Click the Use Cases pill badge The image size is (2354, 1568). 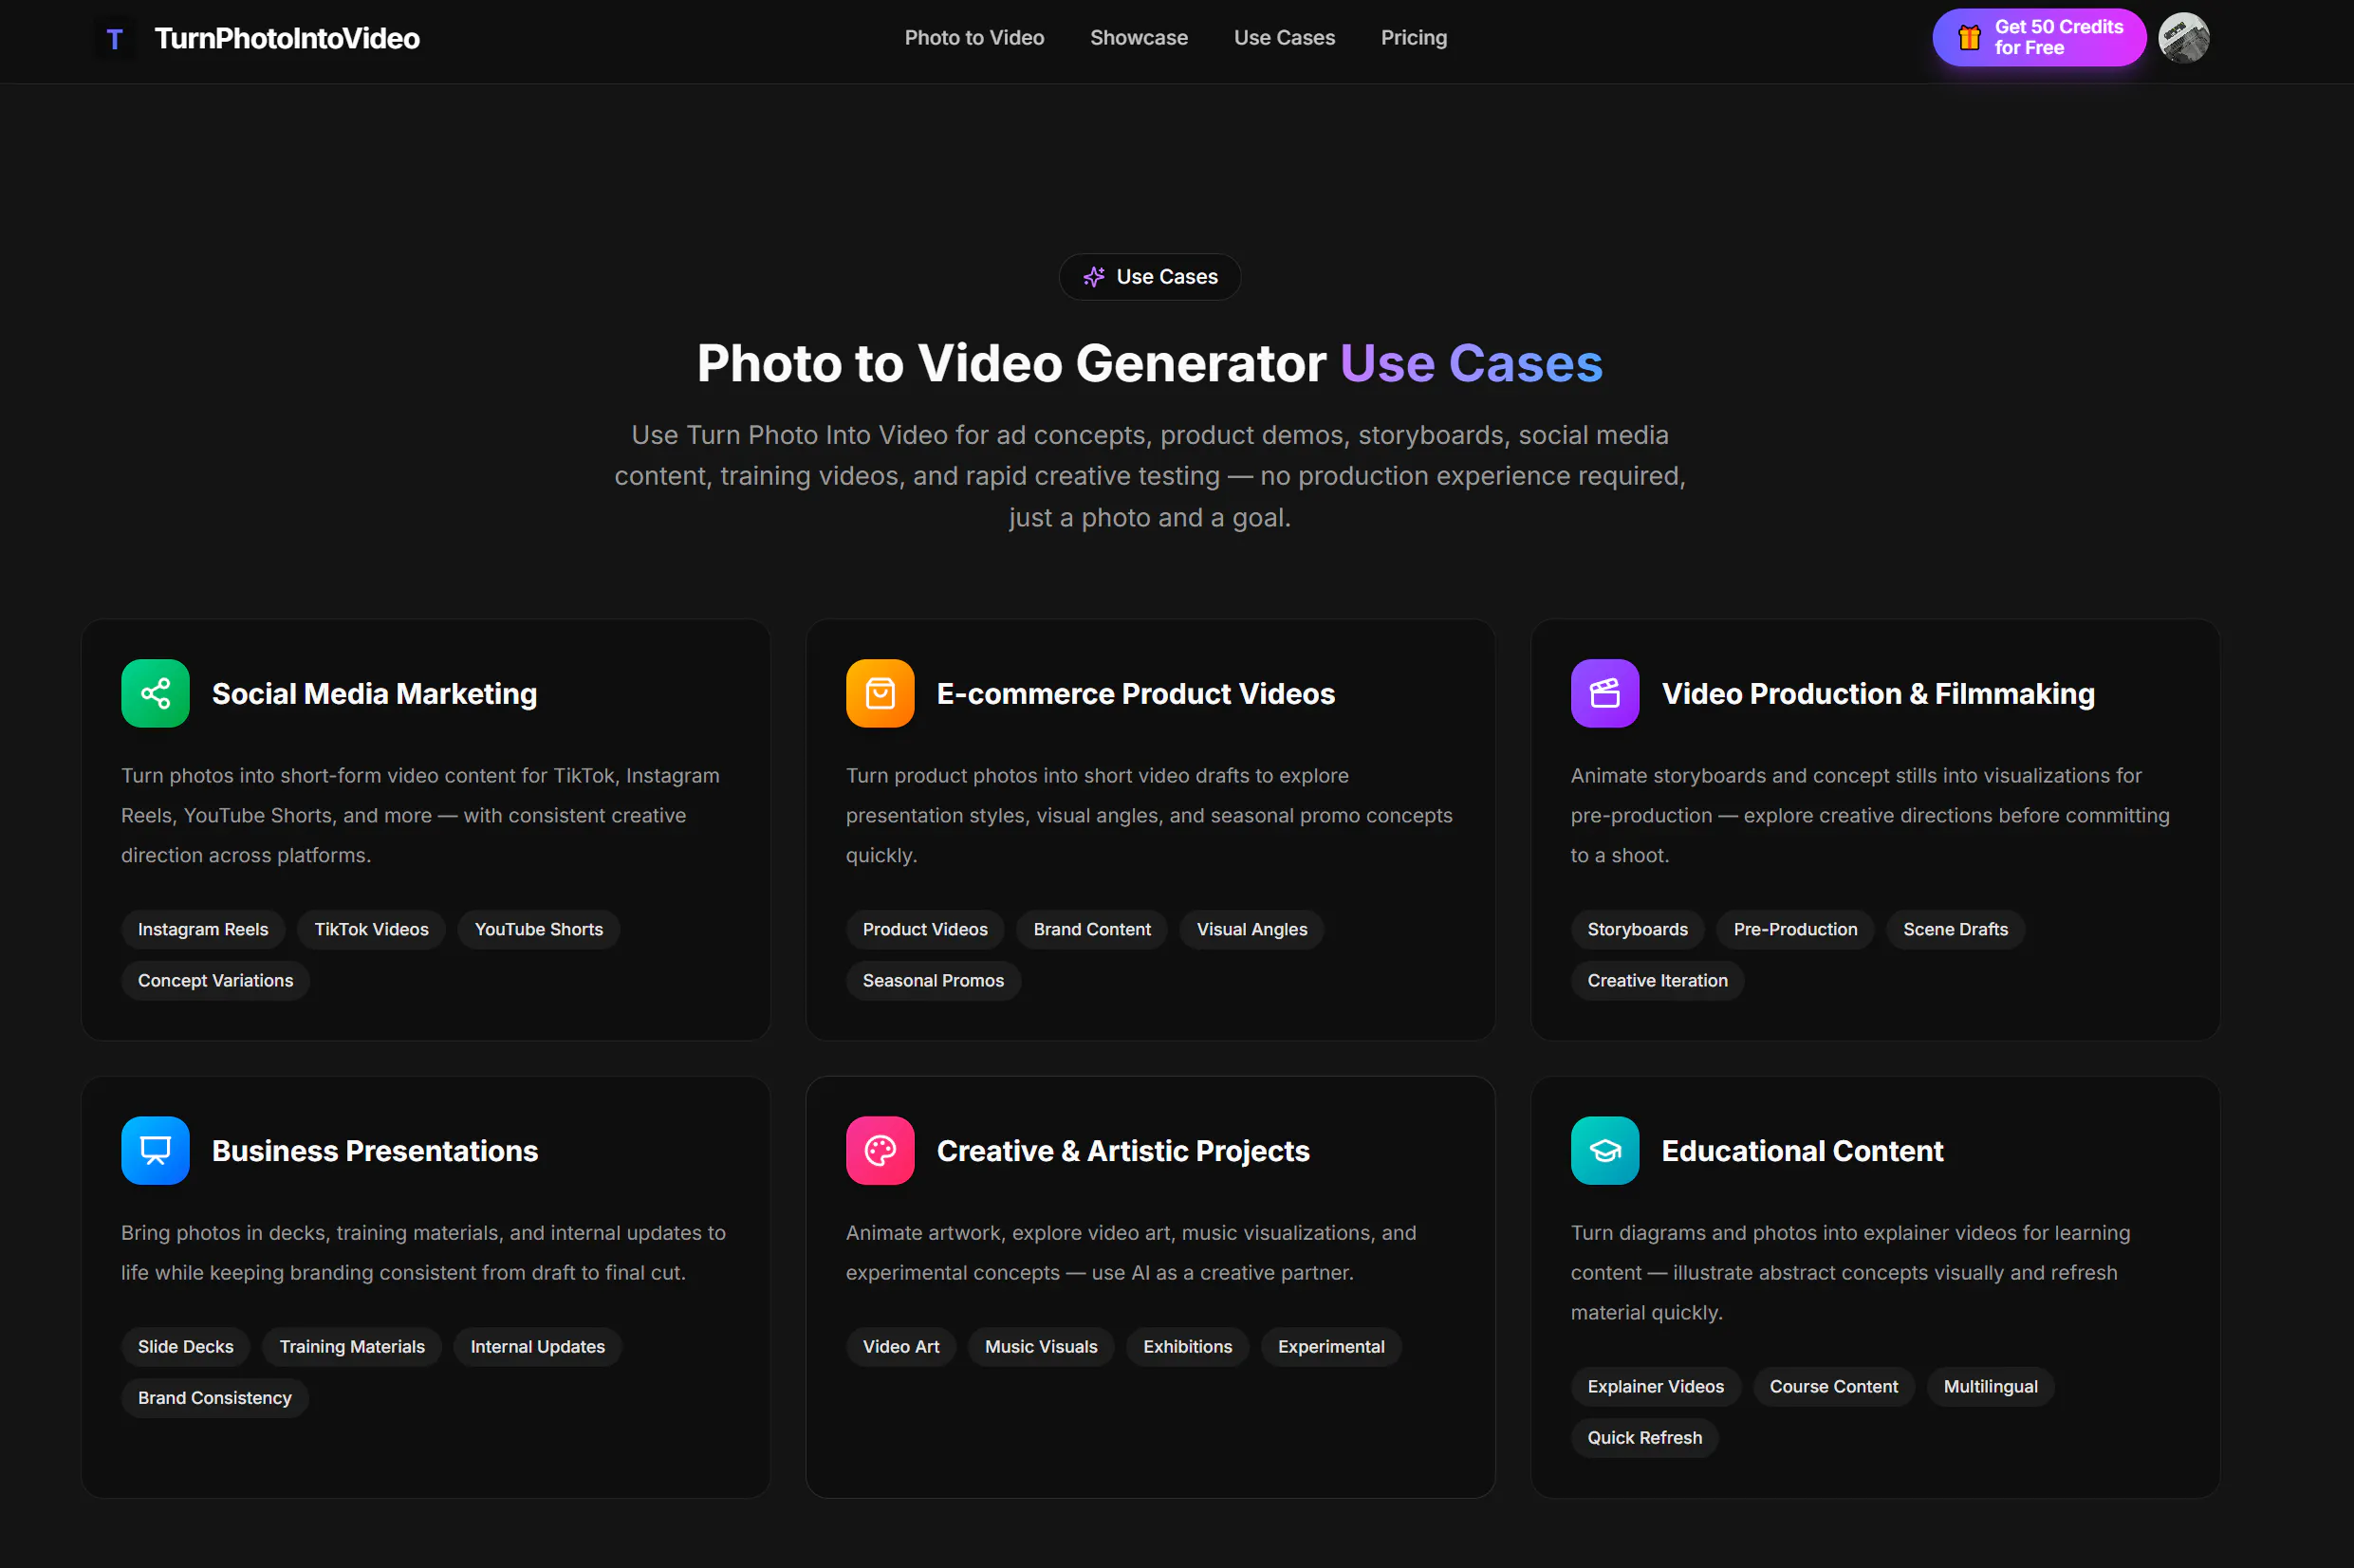pyautogui.click(x=1150, y=277)
